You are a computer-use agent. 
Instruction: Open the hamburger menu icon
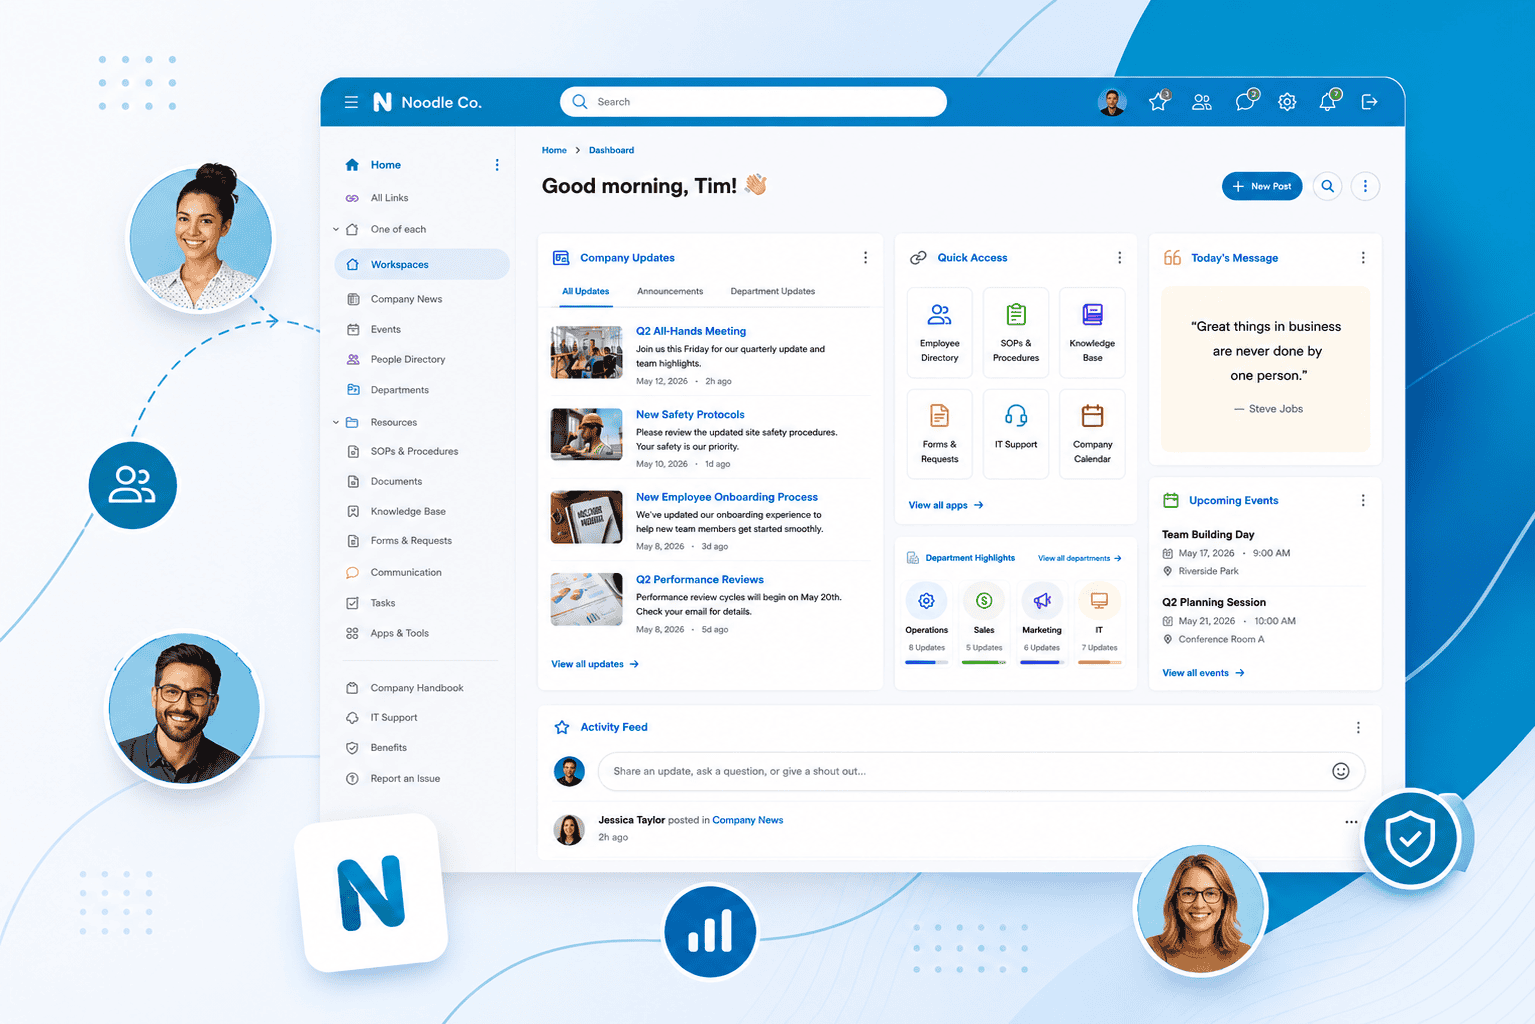point(351,102)
